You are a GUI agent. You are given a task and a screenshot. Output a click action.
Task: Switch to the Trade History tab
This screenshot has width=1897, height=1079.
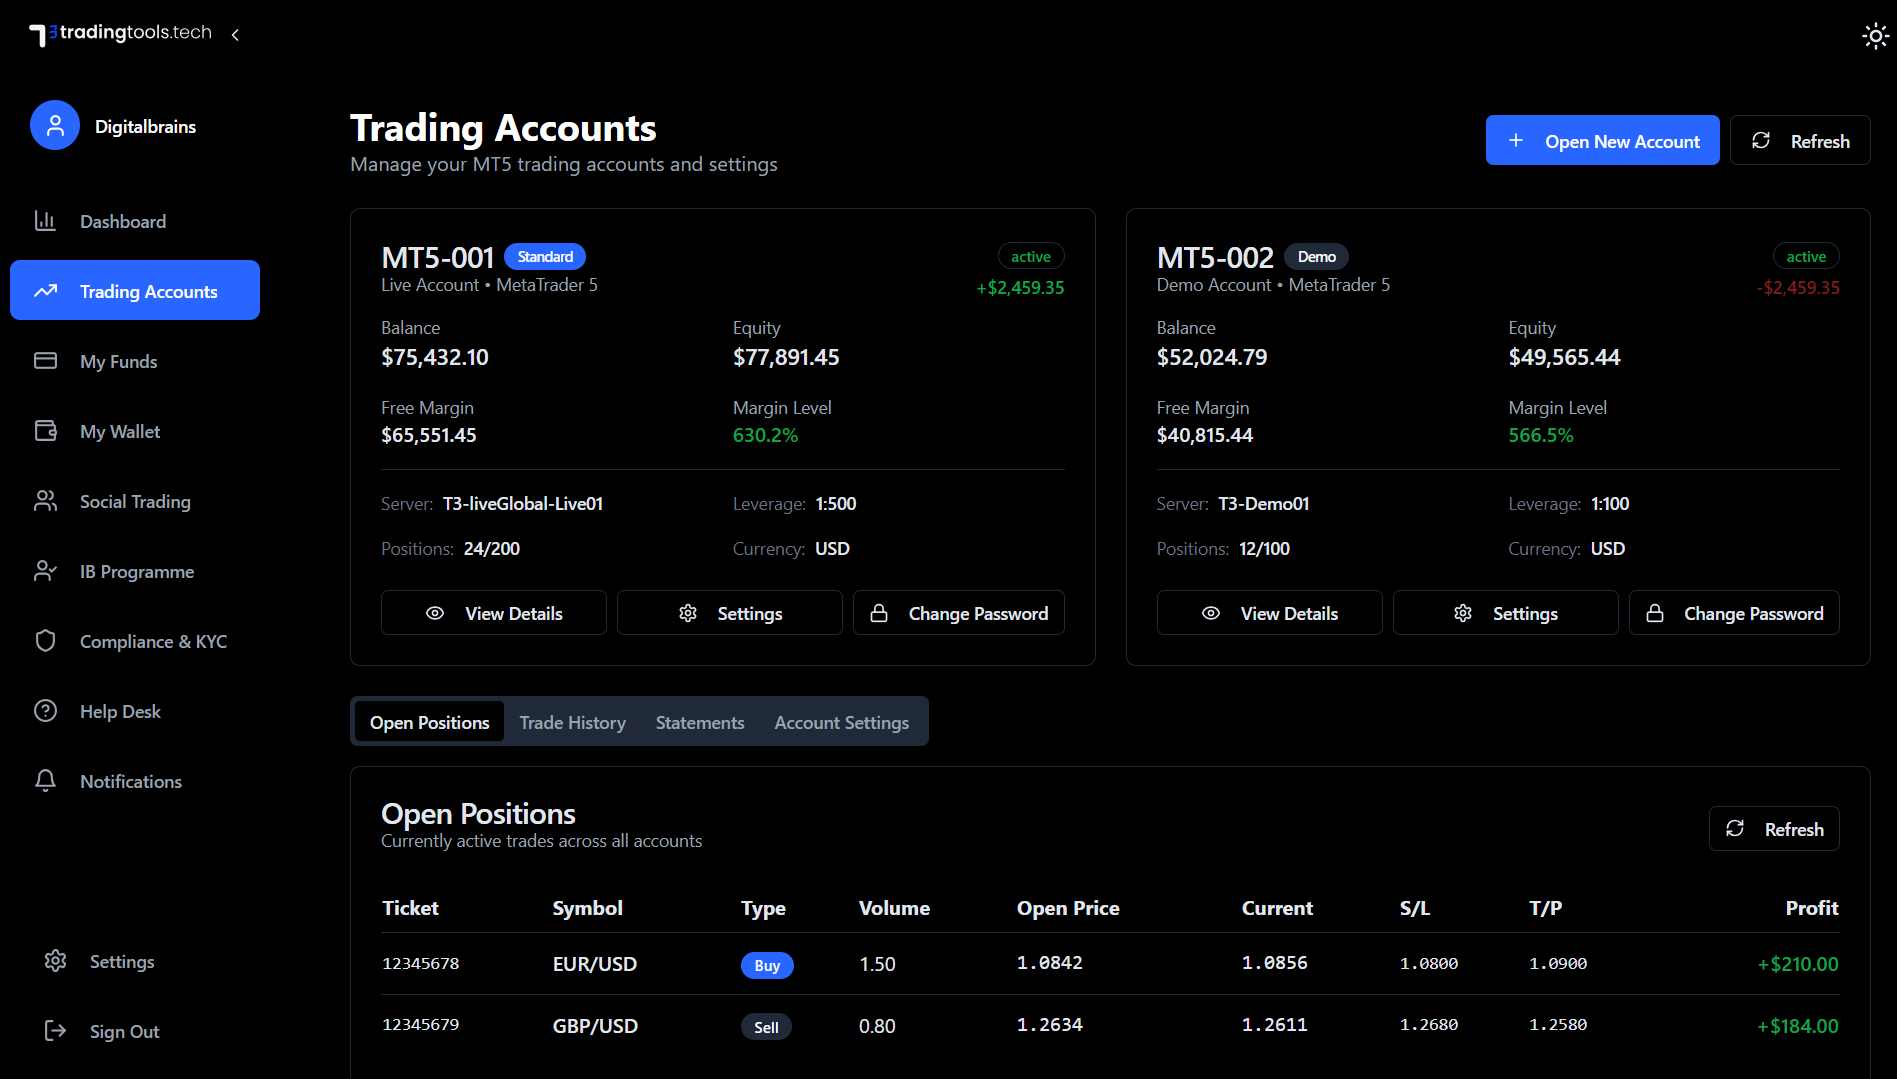point(572,721)
